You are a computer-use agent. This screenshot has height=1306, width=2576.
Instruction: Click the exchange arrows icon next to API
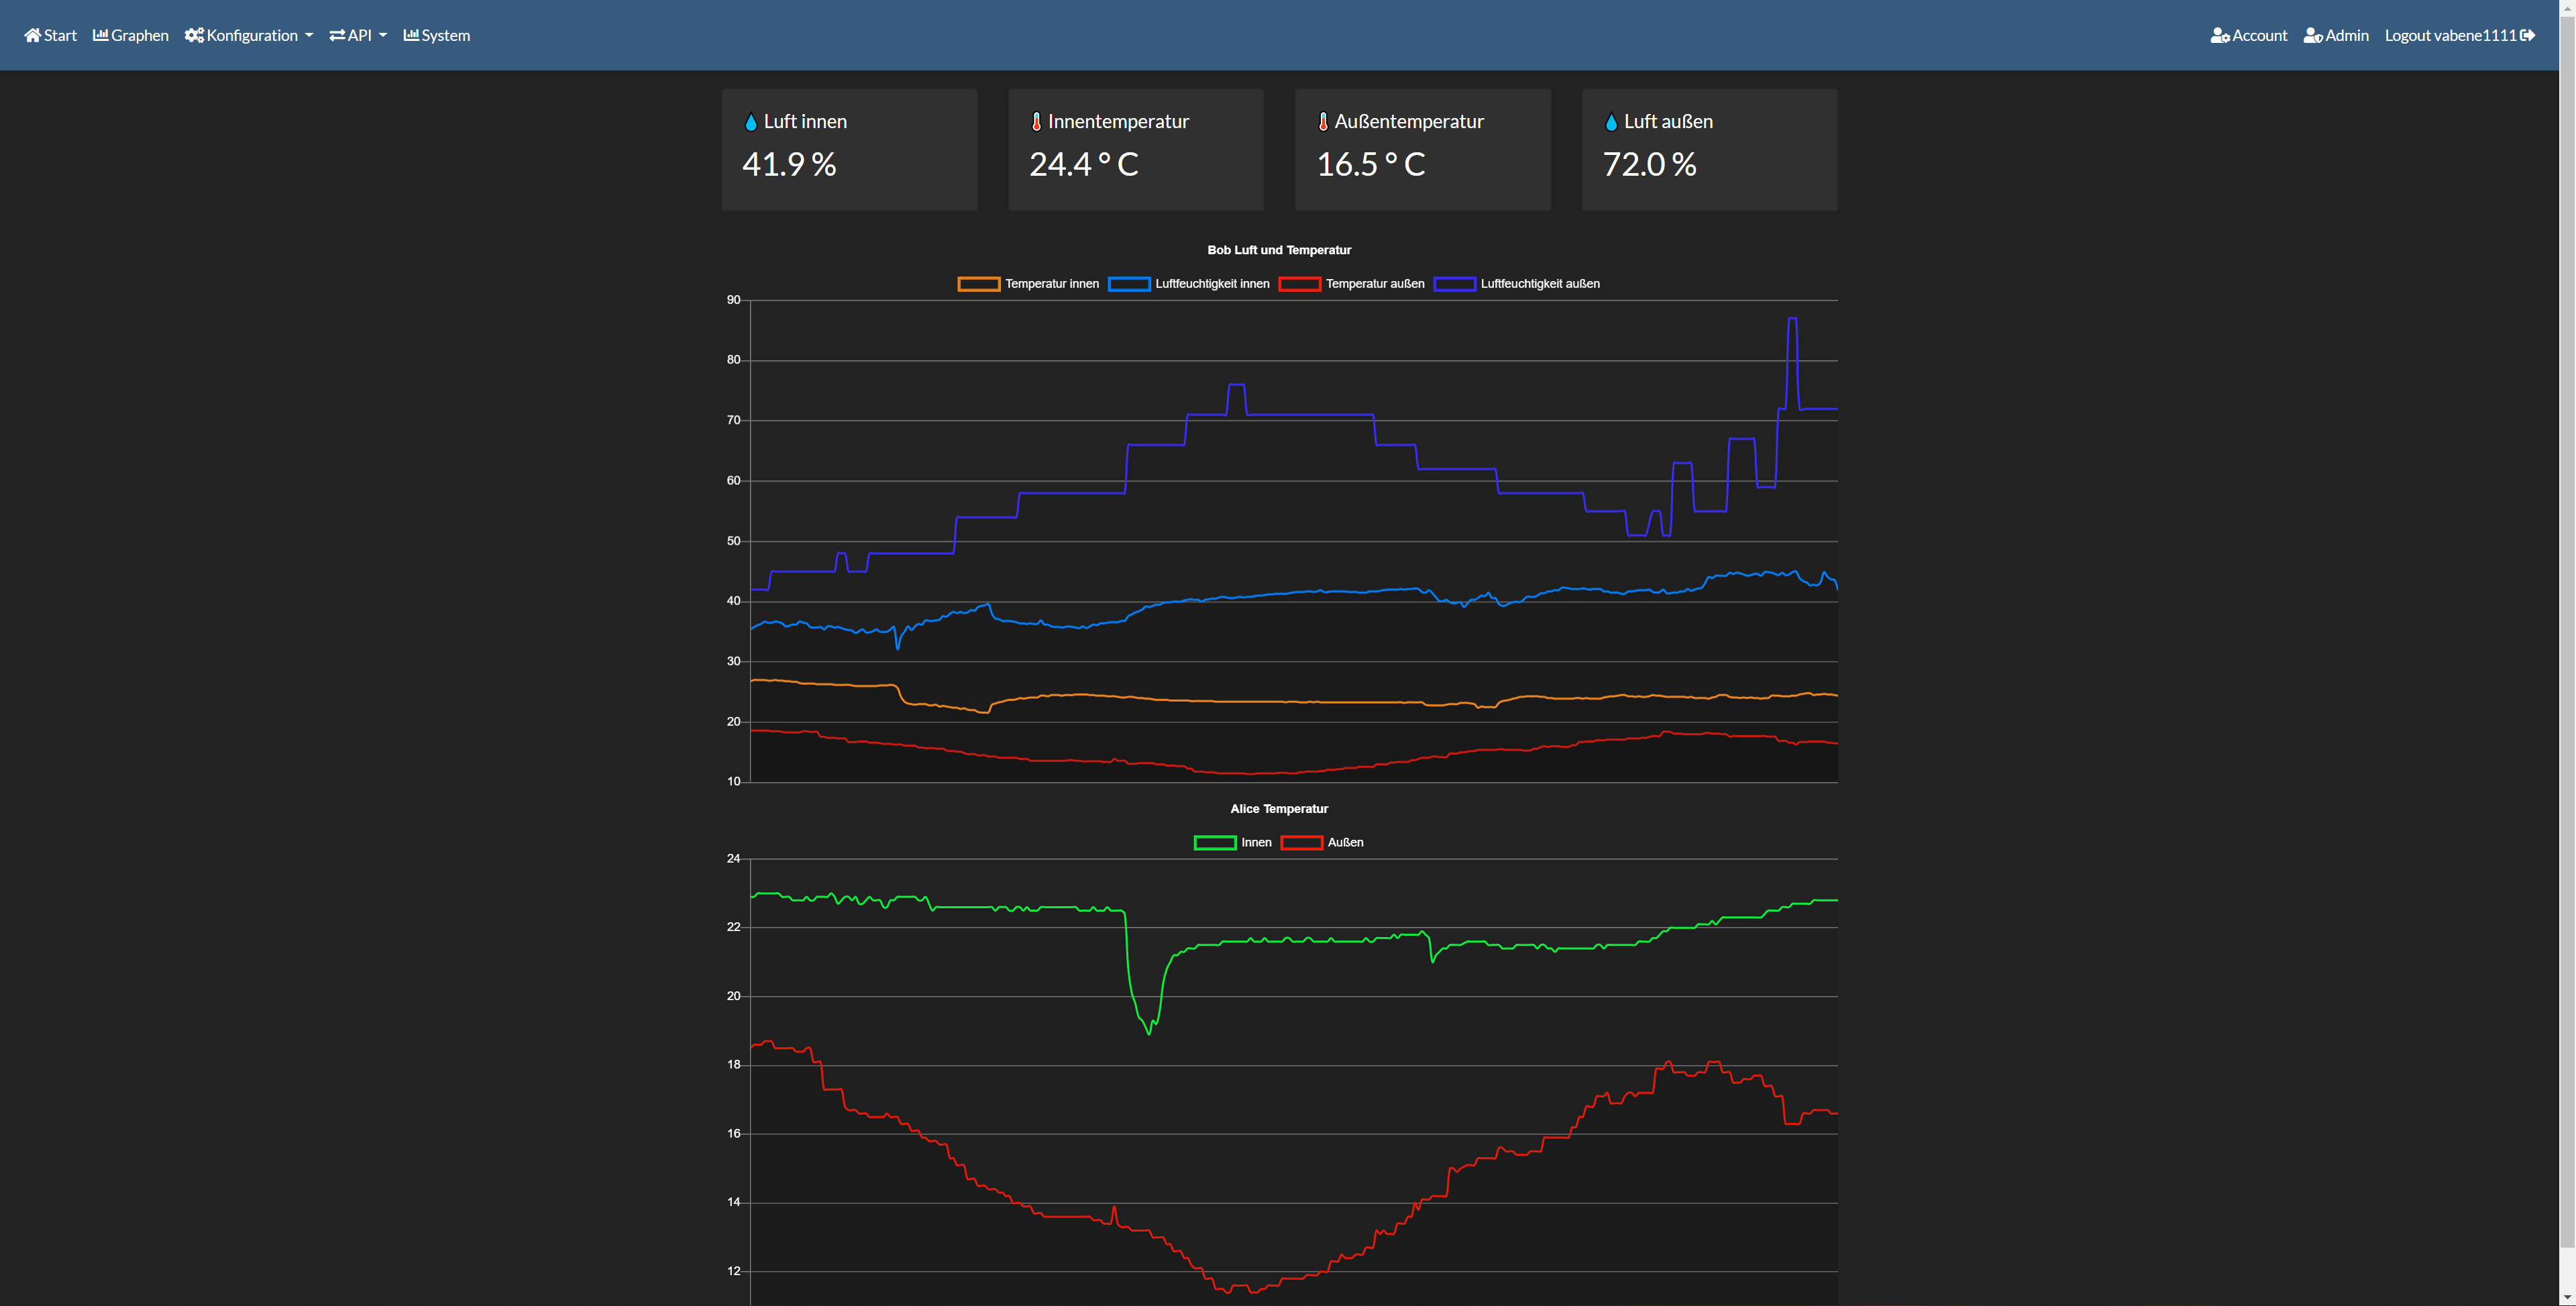click(337, 35)
